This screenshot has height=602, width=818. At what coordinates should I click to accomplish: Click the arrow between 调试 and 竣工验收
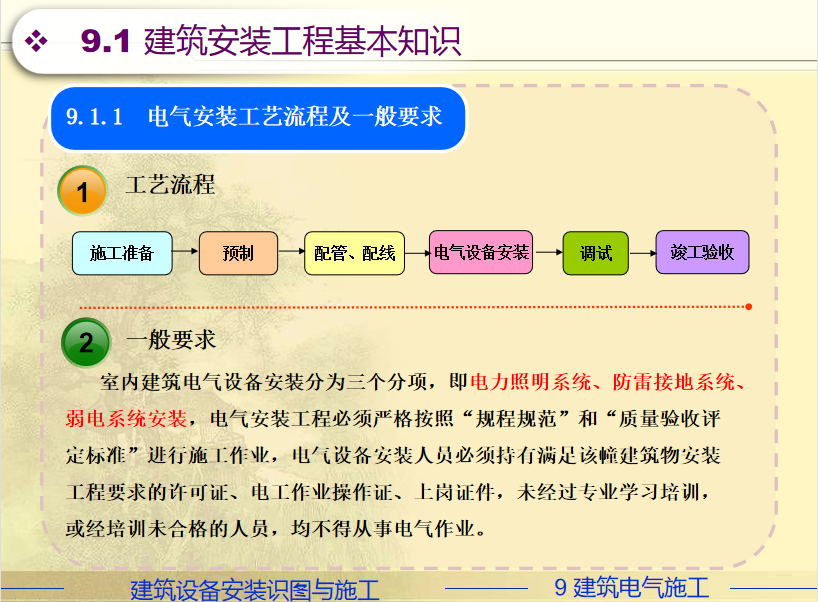point(643,253)
